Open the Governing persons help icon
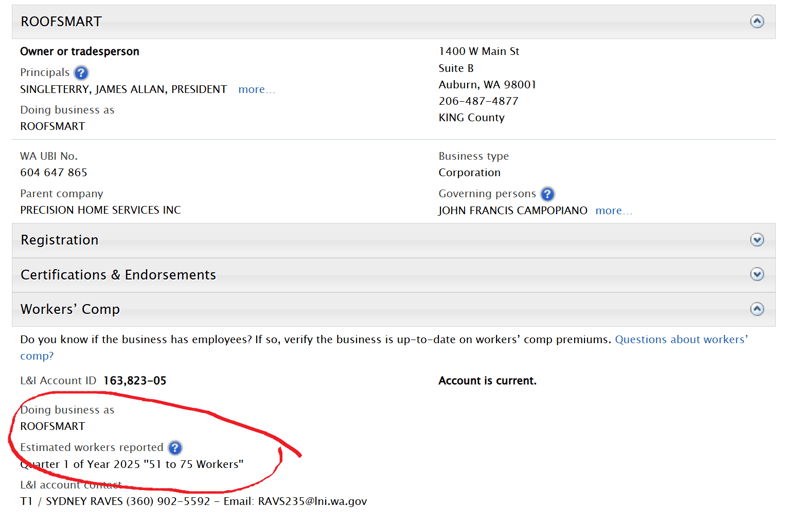 547,194
